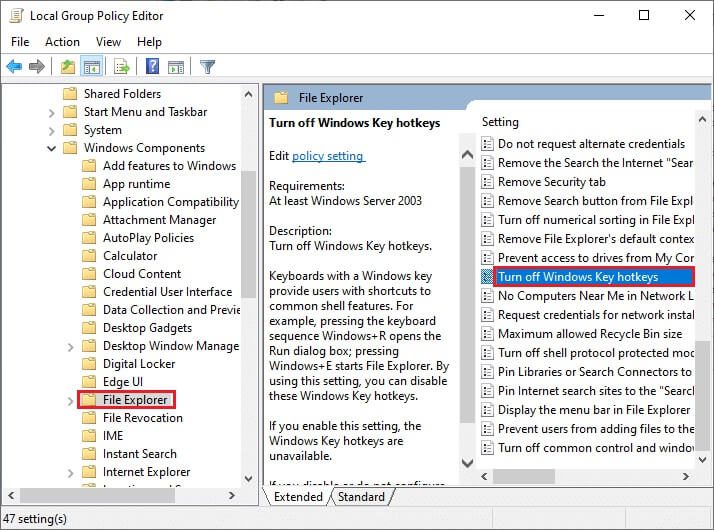Select Prevent users from adding files setting

tap(596, 429)
